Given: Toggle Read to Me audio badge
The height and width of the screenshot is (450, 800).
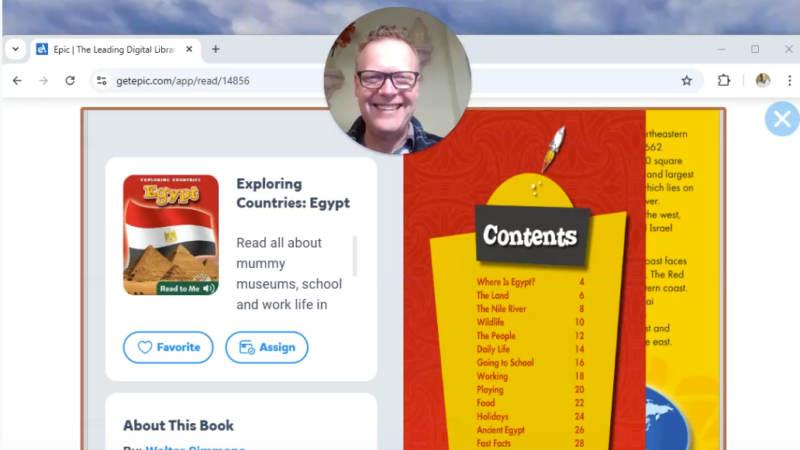Looking at the screenshot, I should 187,288.
